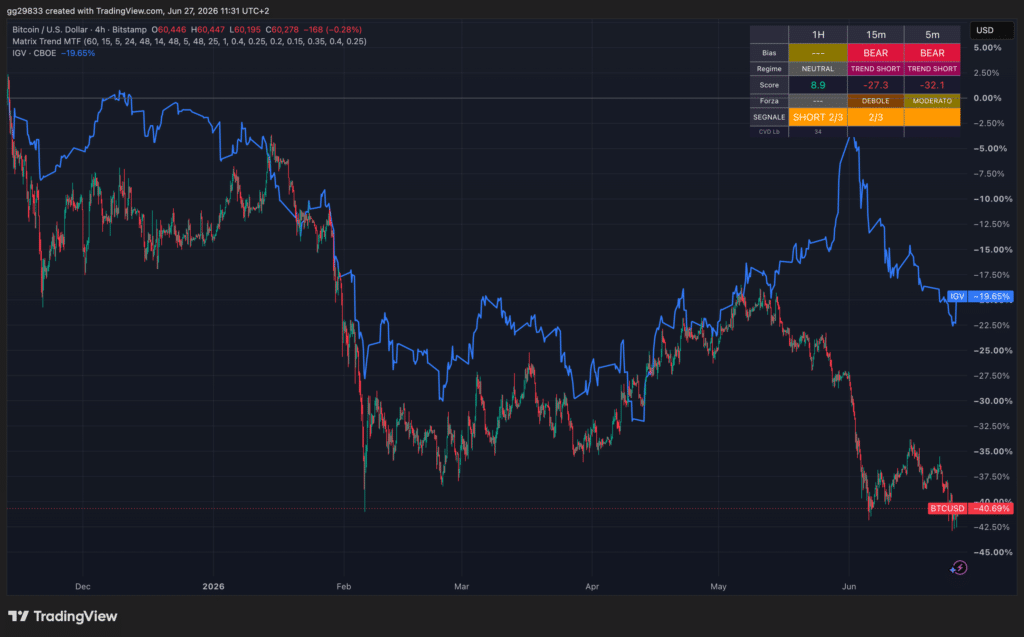Click the May label on the time axis

[718, 586]
